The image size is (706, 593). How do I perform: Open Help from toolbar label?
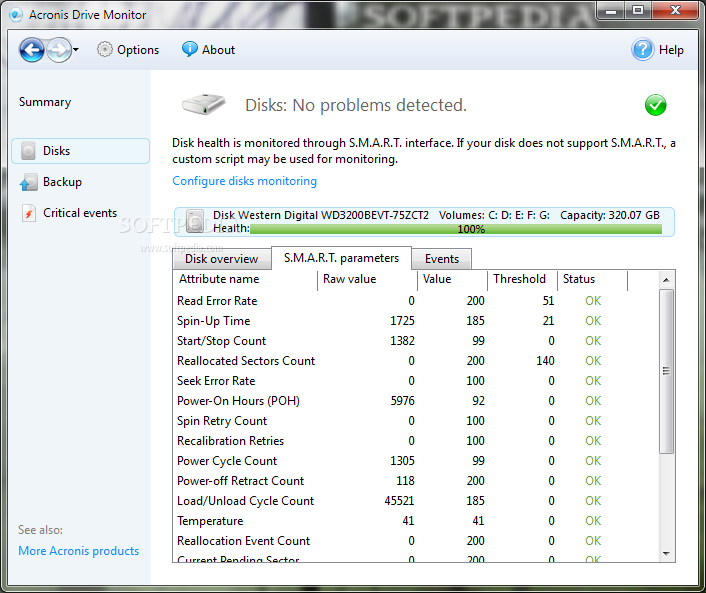[671, 50]
